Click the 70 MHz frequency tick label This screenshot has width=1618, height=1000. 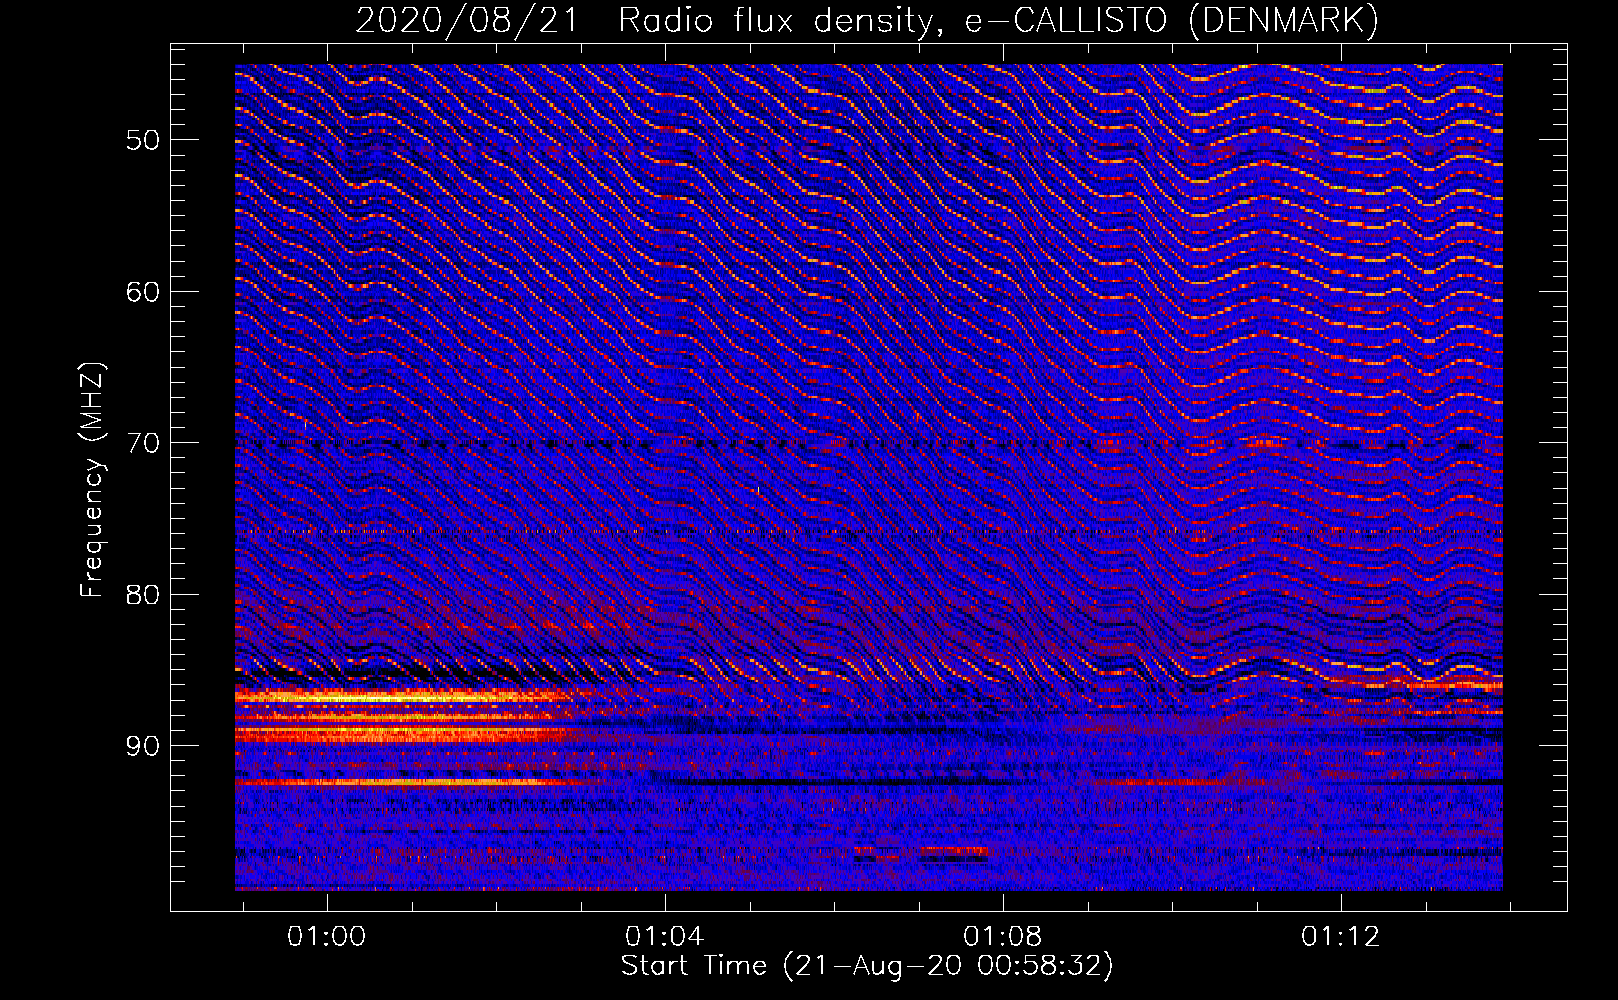point(143,443)
